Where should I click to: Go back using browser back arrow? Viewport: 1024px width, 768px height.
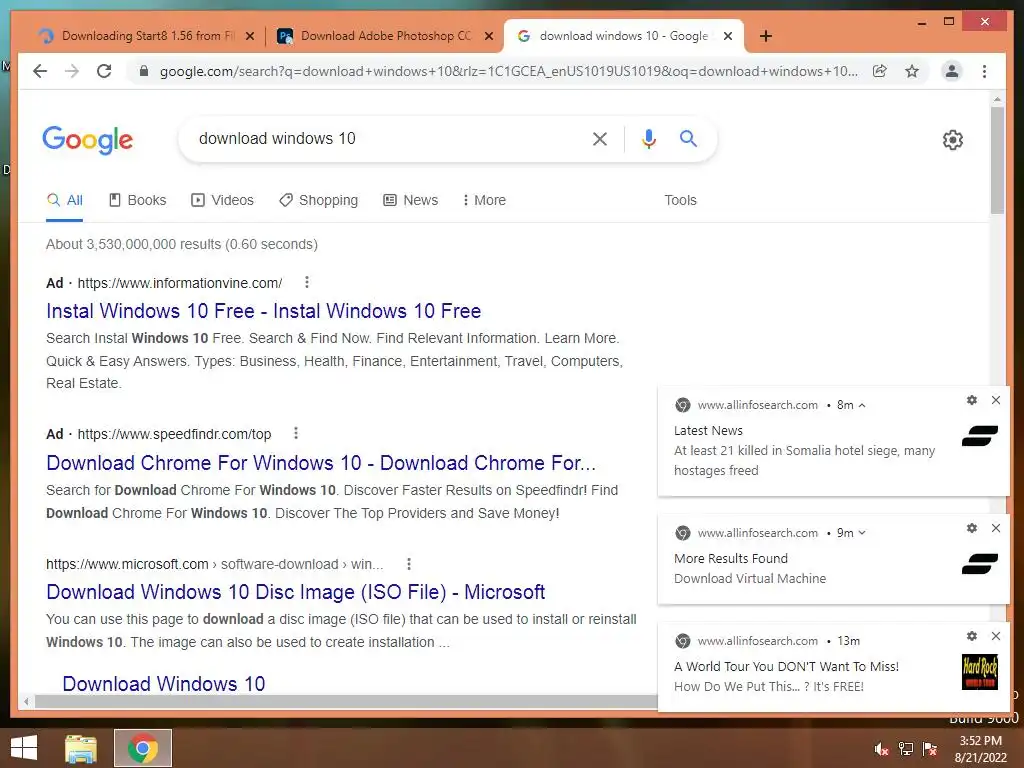click(x=40, y=71)
